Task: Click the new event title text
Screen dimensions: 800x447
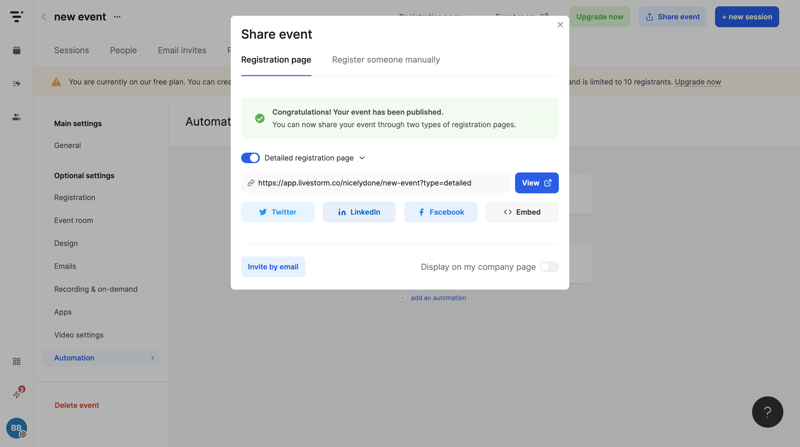Action: [80, 17]
